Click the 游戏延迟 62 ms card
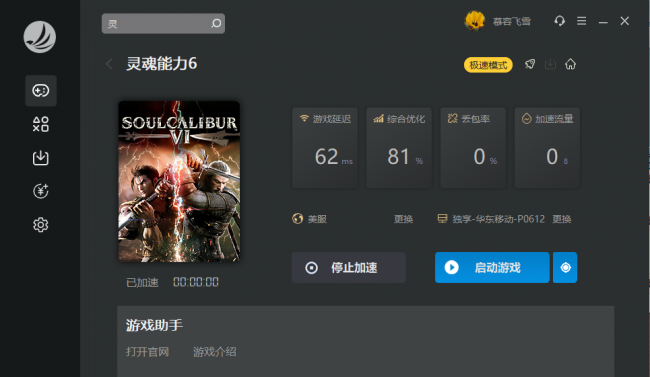The height and width of the screenshot is (377, 650). coord(325,148)
